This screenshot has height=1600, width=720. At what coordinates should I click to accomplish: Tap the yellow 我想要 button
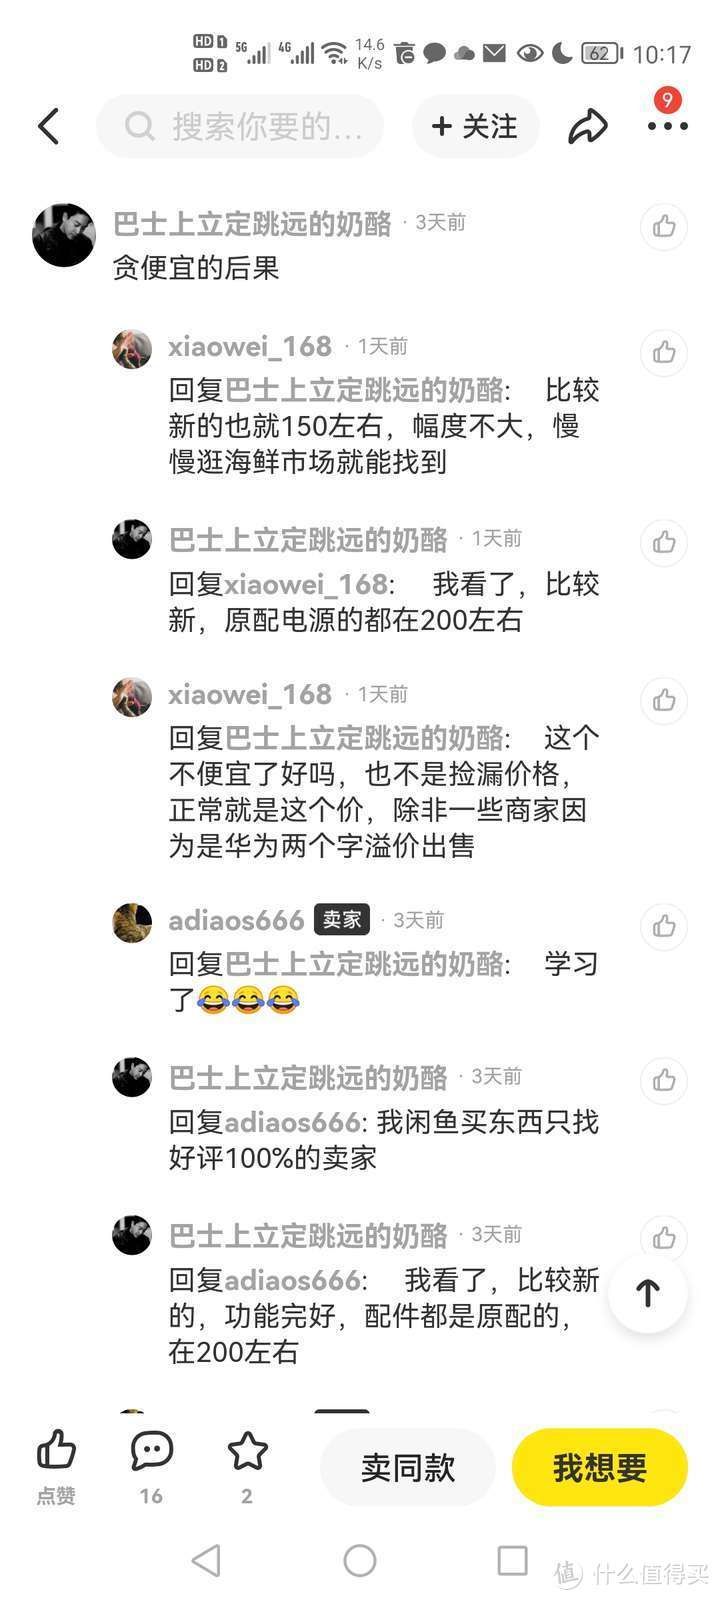[600, 1467]
